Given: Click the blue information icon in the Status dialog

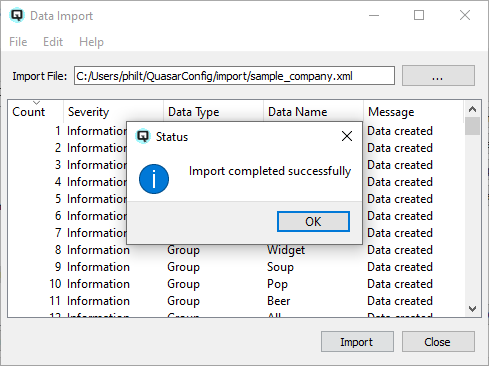Looking at the screenshot, I should [154, 179].
